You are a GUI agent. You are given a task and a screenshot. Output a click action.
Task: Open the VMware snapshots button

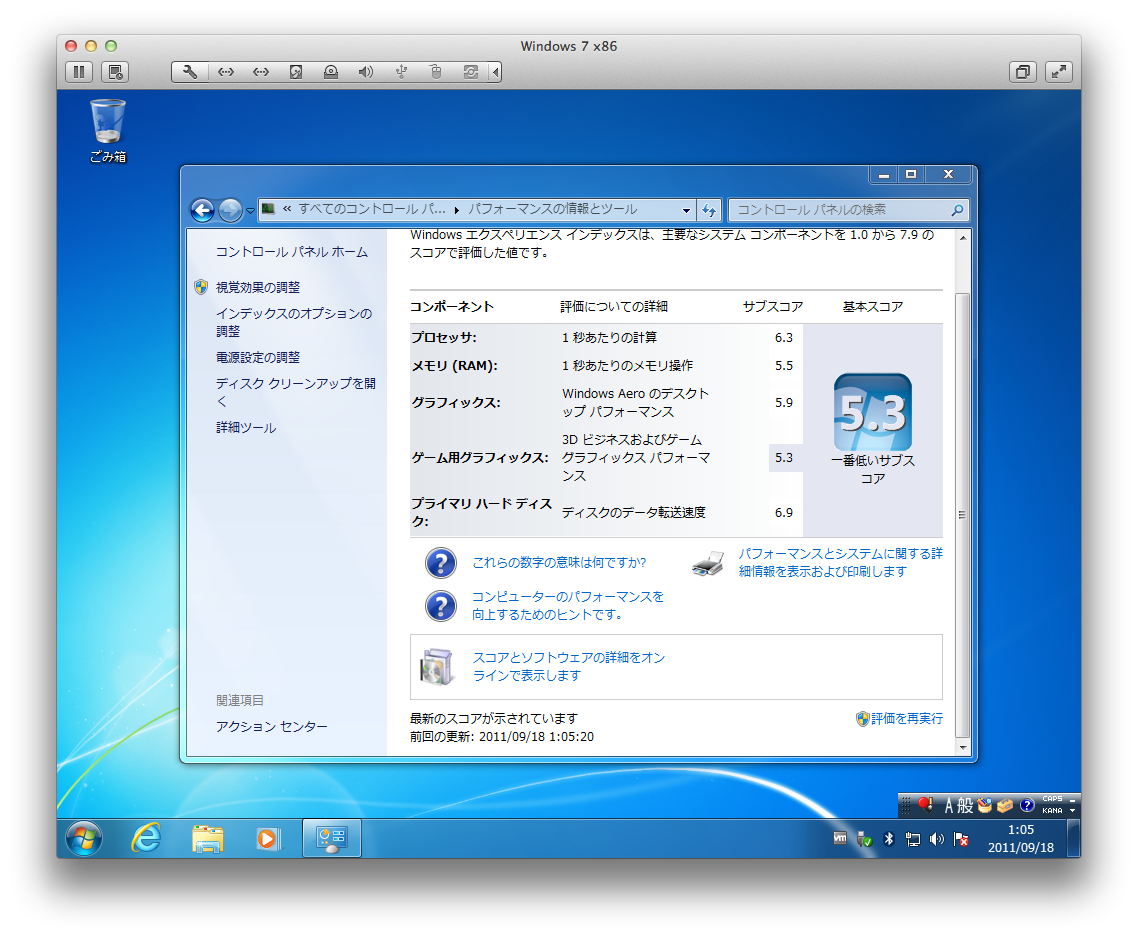[x=115, y=72]
